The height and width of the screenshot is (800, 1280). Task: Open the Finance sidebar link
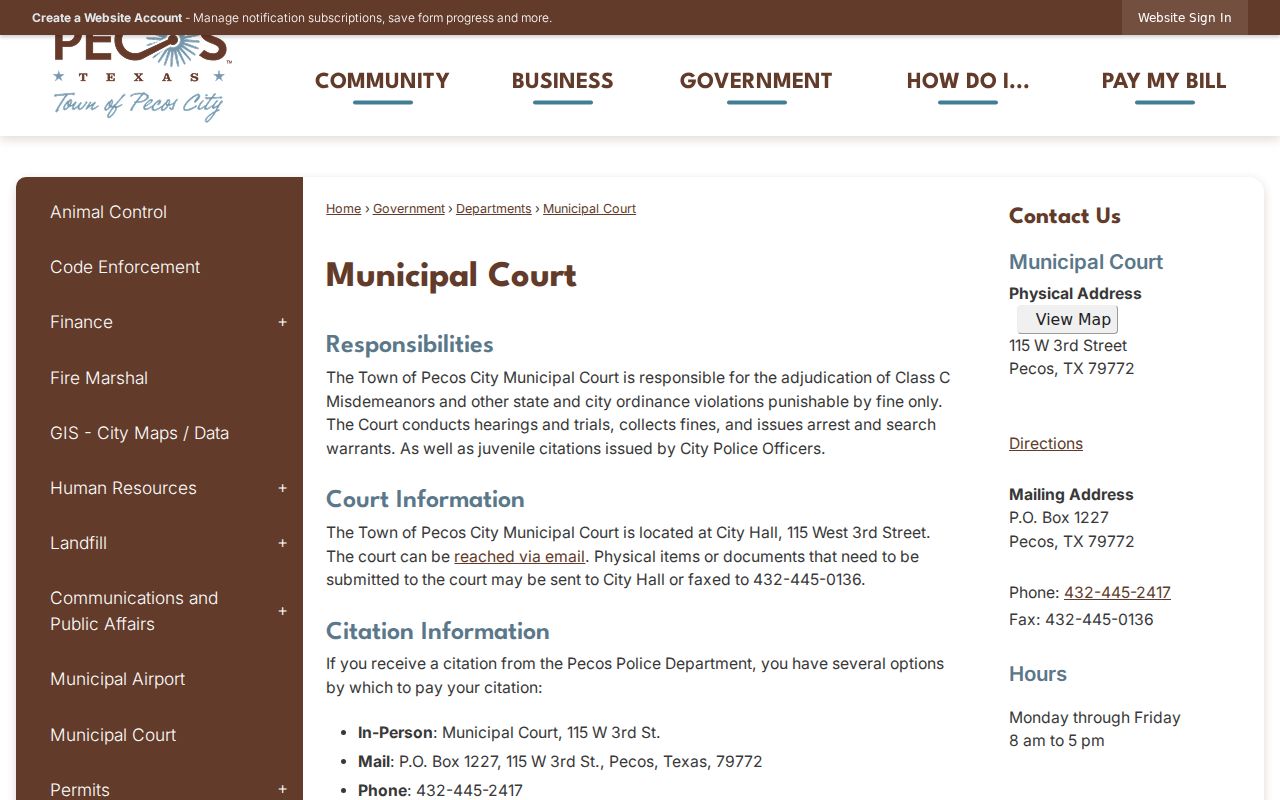[81, 322]
